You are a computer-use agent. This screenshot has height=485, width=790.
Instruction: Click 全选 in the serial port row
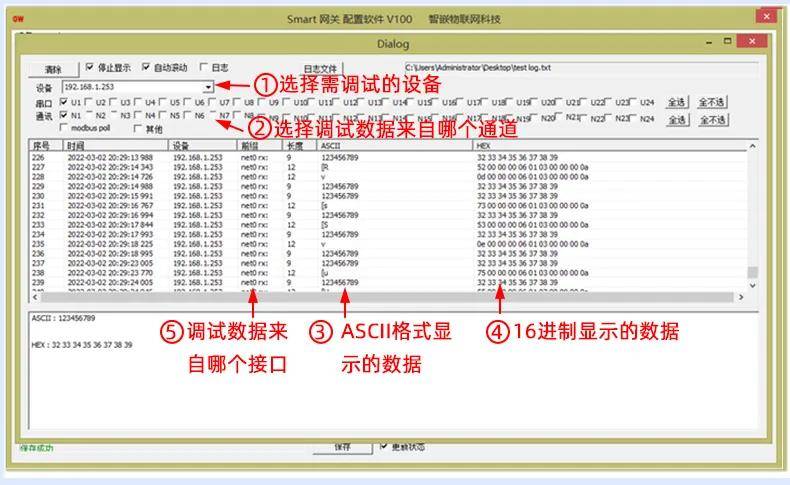[x=677, y=103]
